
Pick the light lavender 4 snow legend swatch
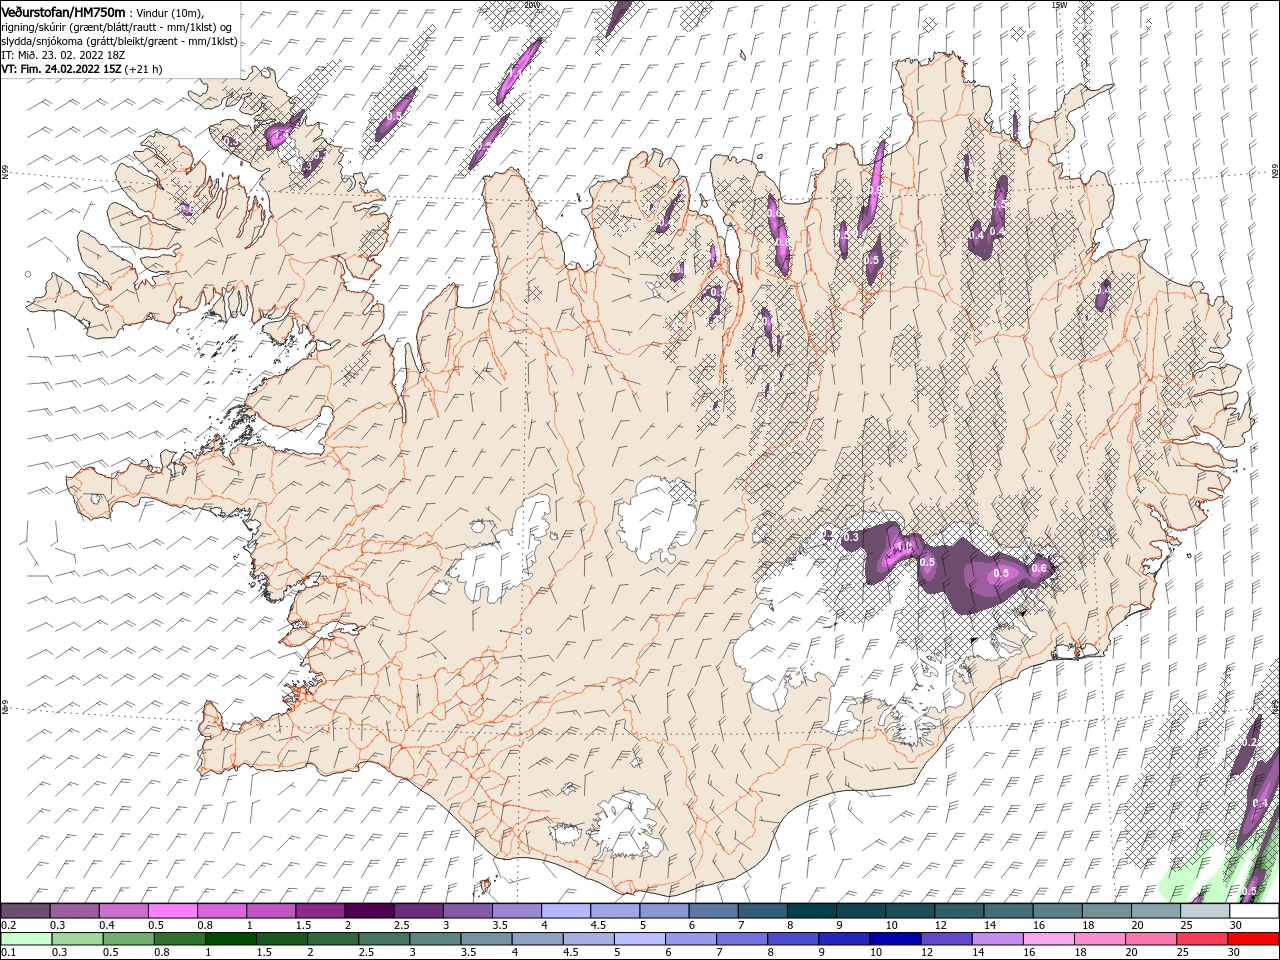566,911
